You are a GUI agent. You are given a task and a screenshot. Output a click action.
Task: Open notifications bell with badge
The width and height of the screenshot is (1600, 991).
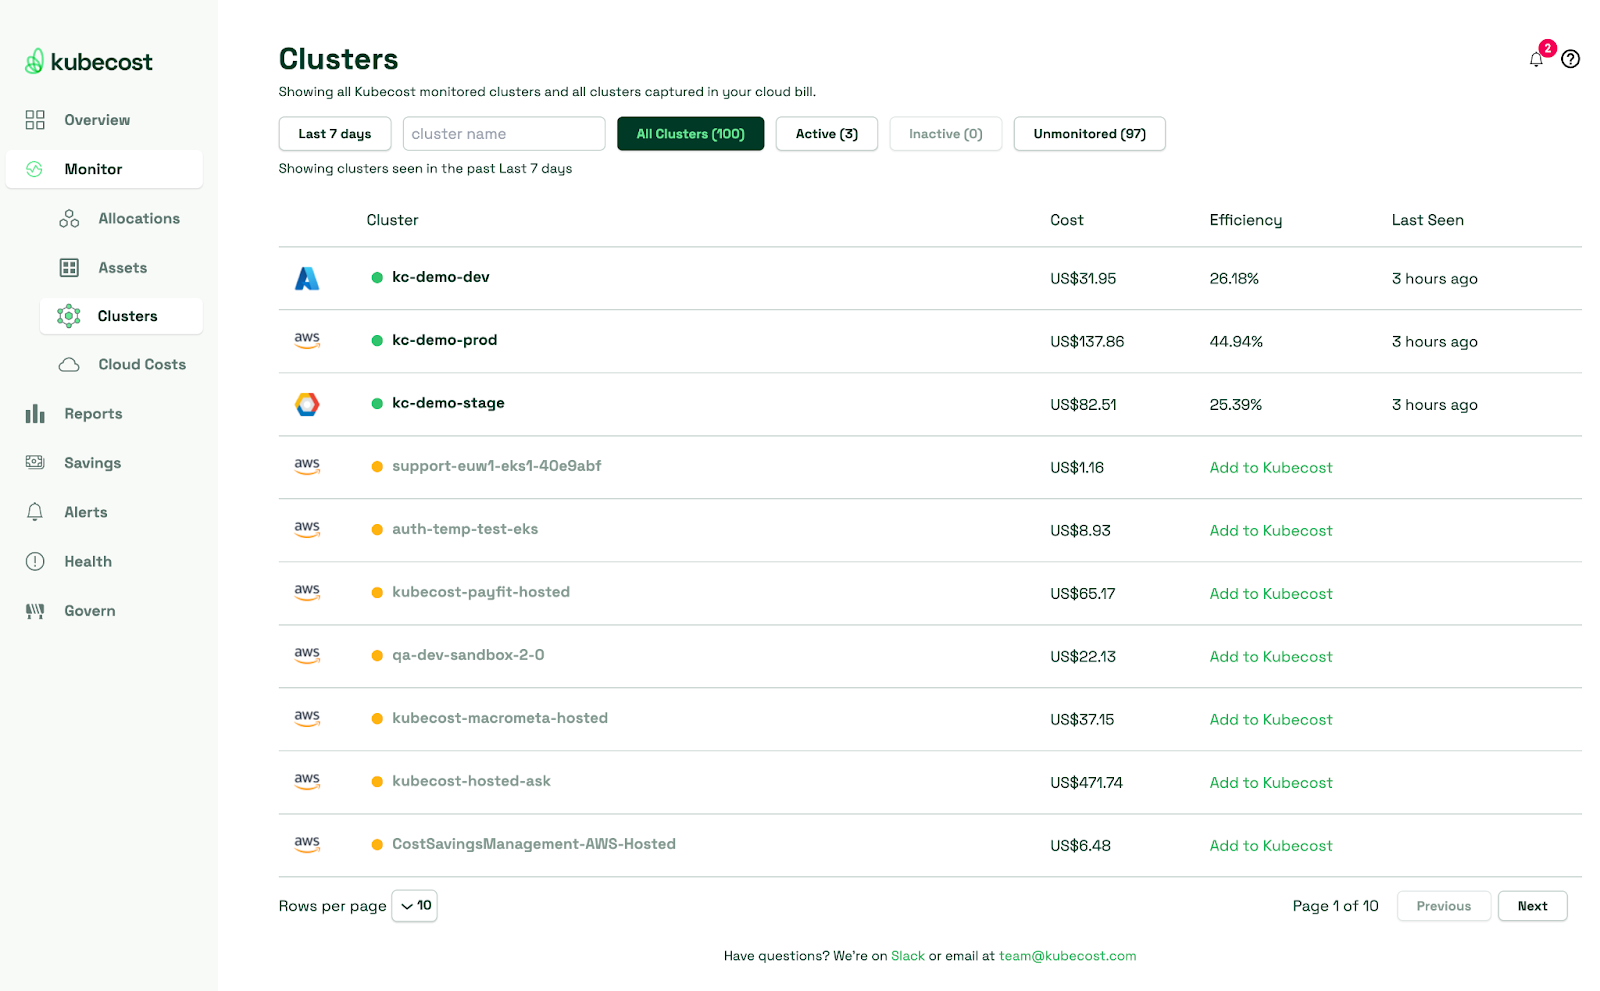(1536, 59)
